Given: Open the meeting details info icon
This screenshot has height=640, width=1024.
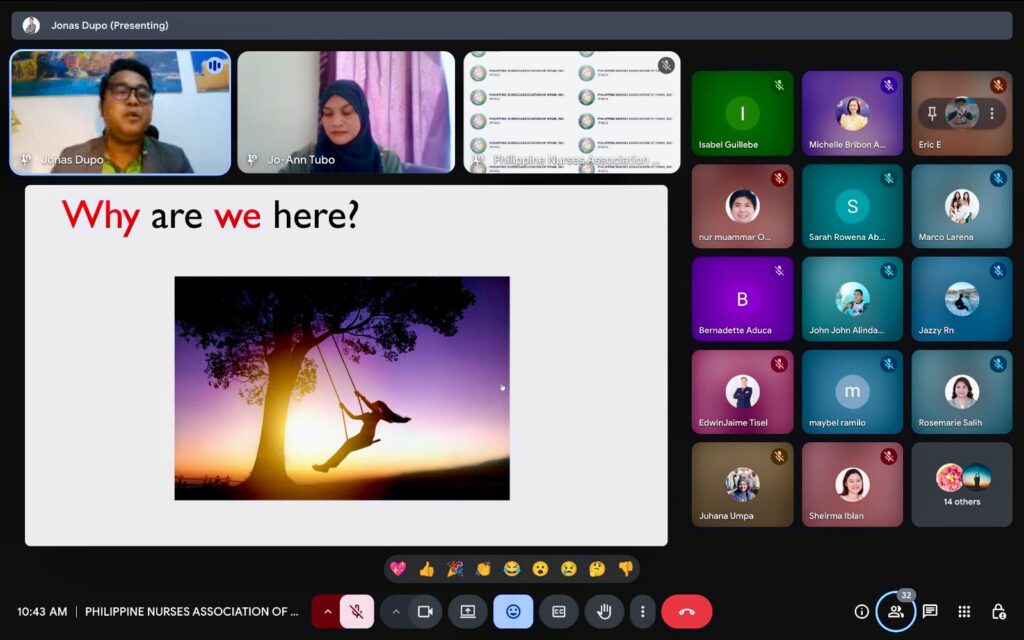Looking at the screenshot, I should click(x=861, y=611).
